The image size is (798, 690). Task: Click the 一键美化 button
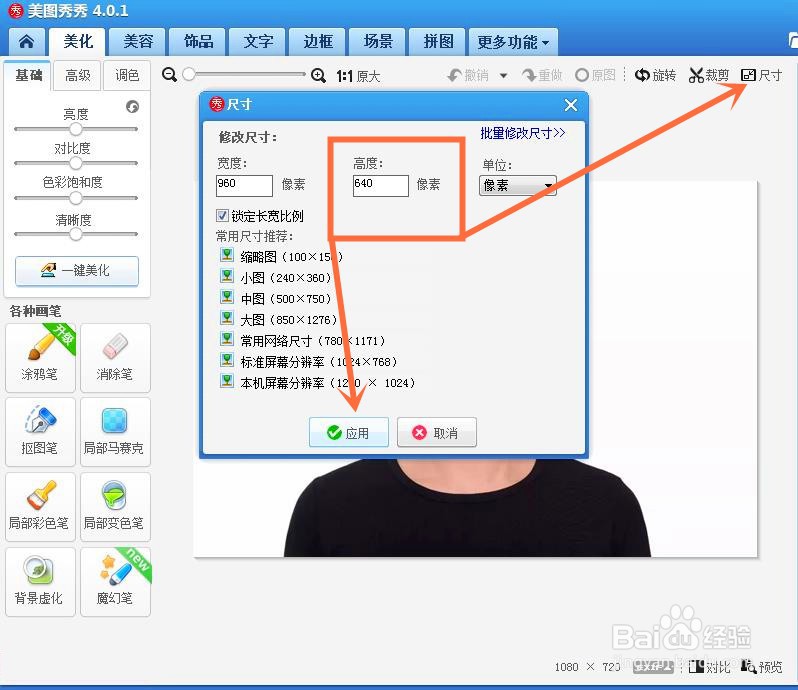coord(77,270)
